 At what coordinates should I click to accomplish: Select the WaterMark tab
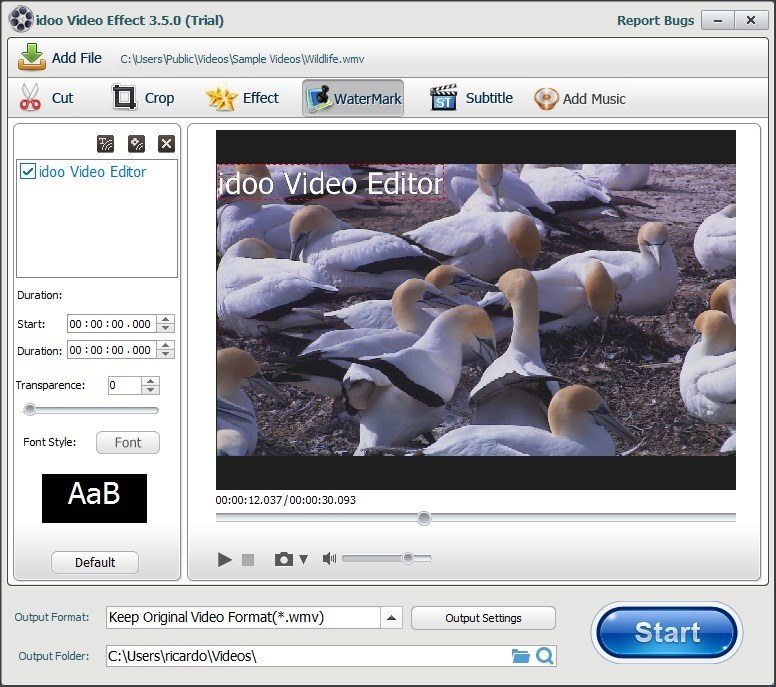pyautogui.click(x=353, y=98)
